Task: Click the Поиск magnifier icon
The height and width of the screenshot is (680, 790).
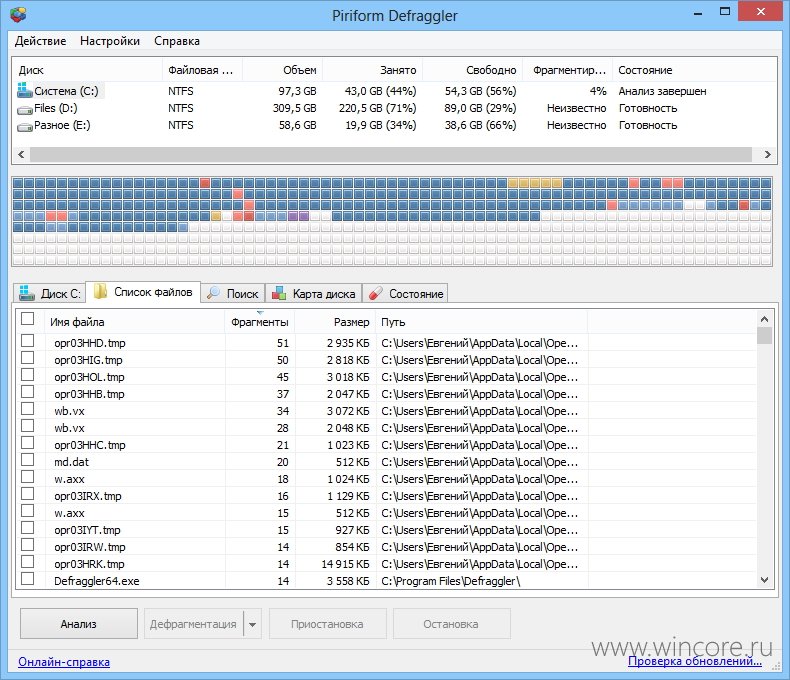Action: [214, 293]
